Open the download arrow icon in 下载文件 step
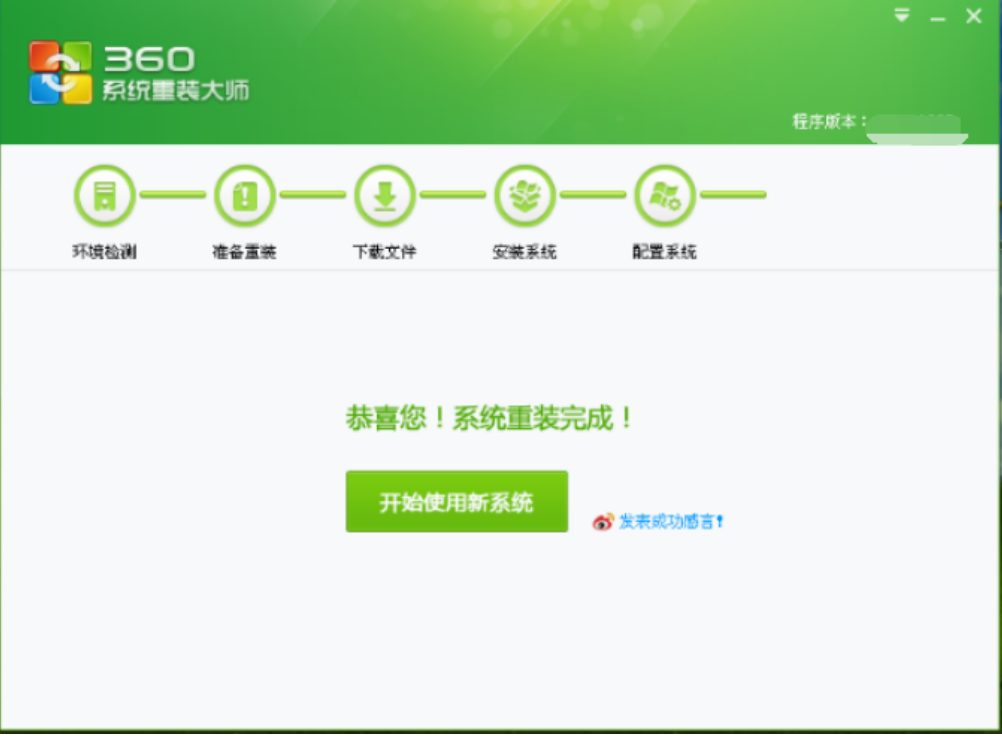 [385, 196]
